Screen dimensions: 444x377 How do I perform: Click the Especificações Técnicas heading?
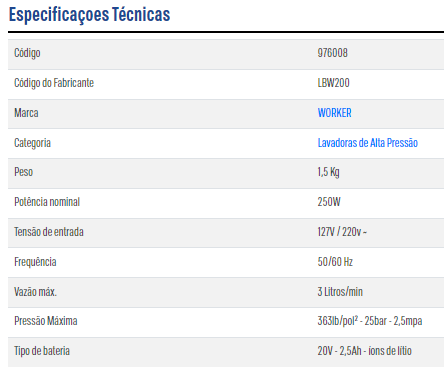click(89, 15)
